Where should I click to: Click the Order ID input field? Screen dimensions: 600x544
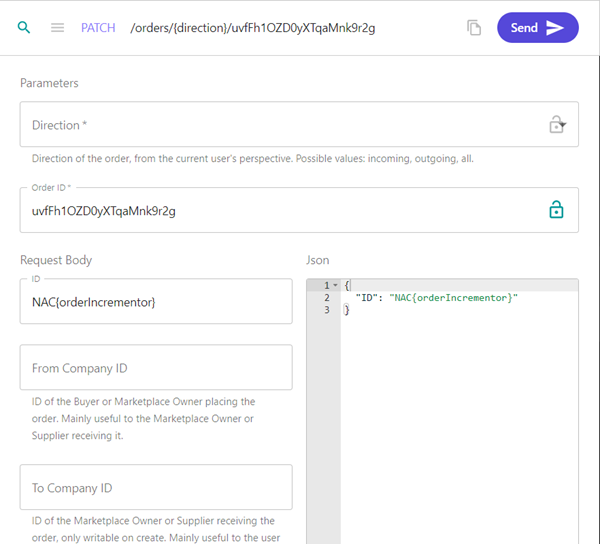tap(299, 210)
